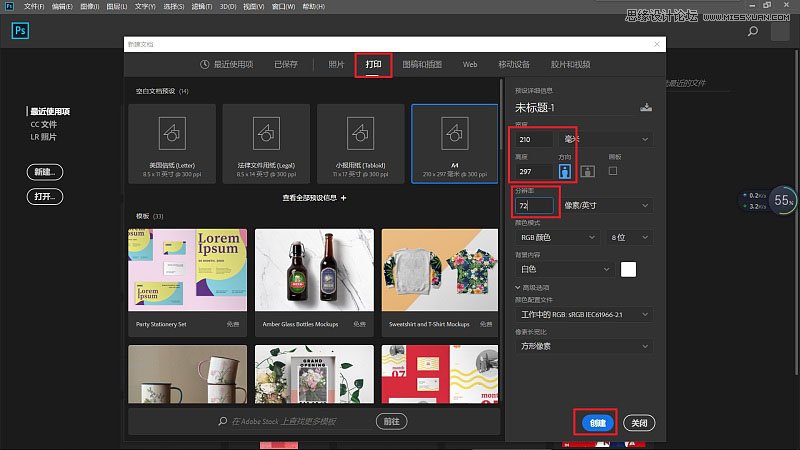
Task: Open the 像素/英寸 resolution unit dropdown
Action: [606, 206]
